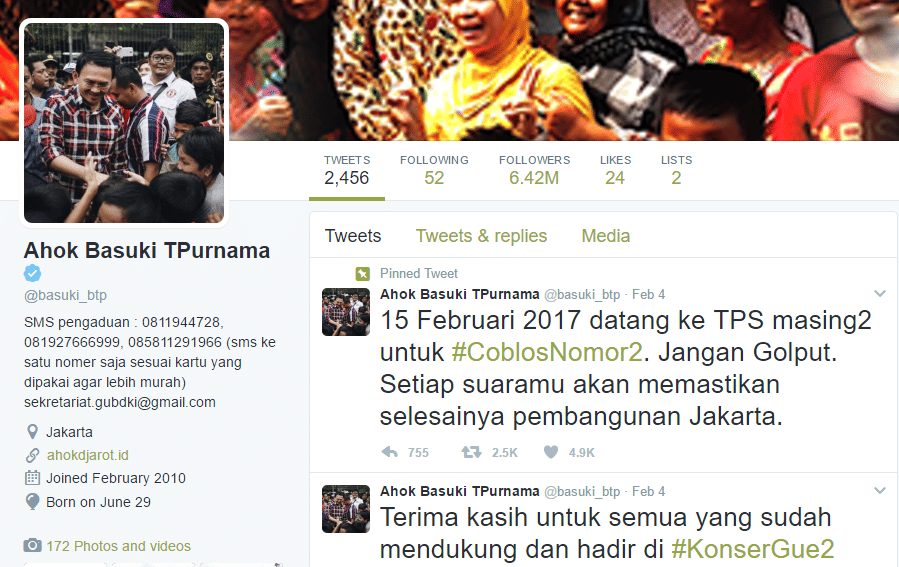Open the large profile photo
This screenshot has width=899, height=567.
pos(124,123)
